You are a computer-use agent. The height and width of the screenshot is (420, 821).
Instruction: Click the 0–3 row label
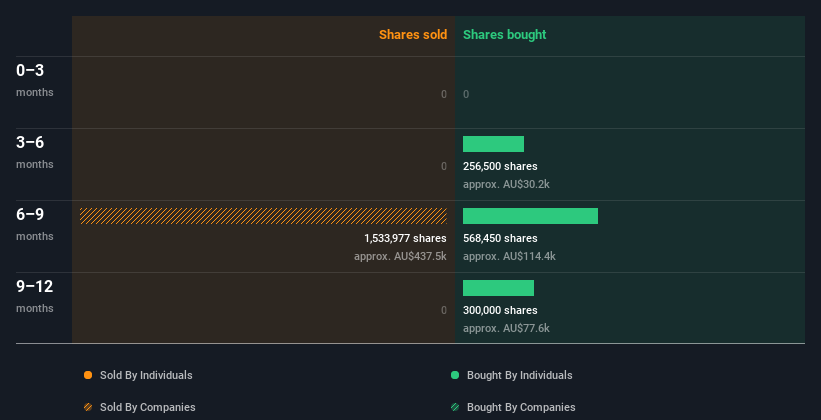pos(30,71)
